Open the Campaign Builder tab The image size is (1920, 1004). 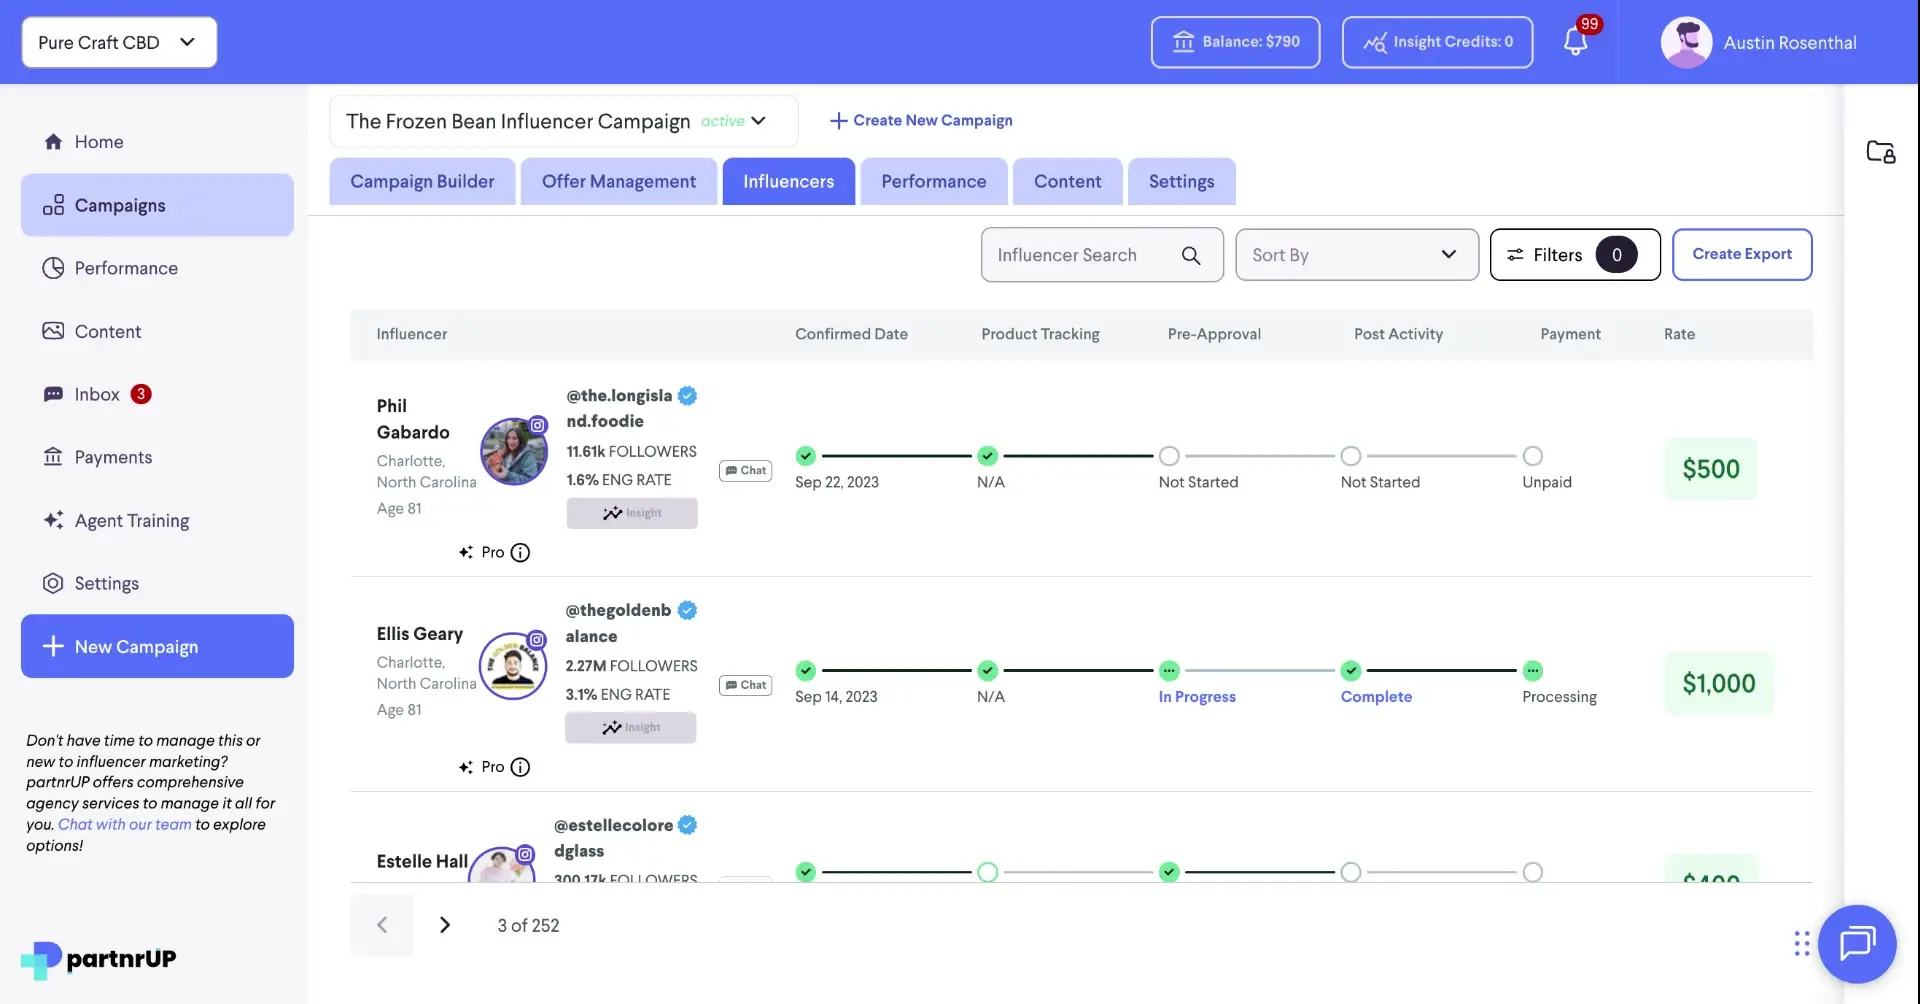(422, 181)
